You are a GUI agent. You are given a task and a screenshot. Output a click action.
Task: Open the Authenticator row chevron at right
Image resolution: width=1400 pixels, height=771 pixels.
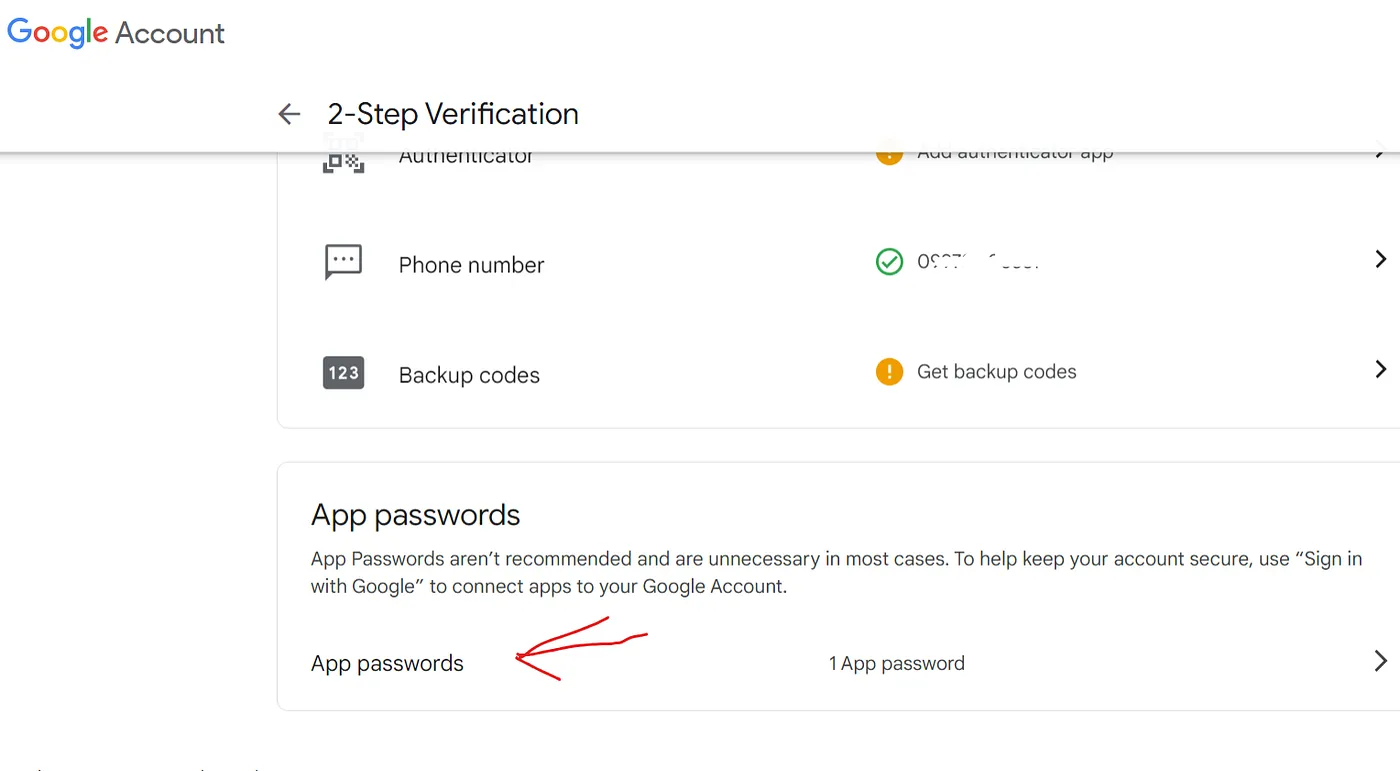click(1380, 156)
